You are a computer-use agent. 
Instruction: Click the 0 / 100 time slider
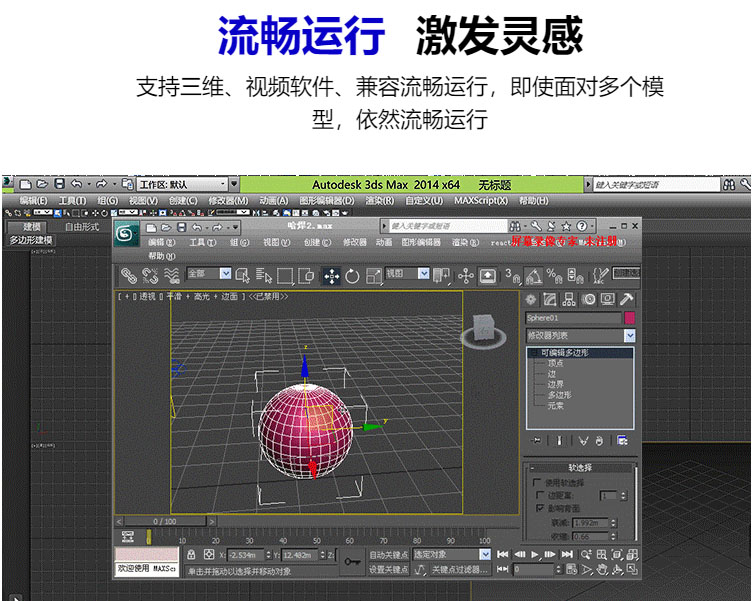pos(165,521)
